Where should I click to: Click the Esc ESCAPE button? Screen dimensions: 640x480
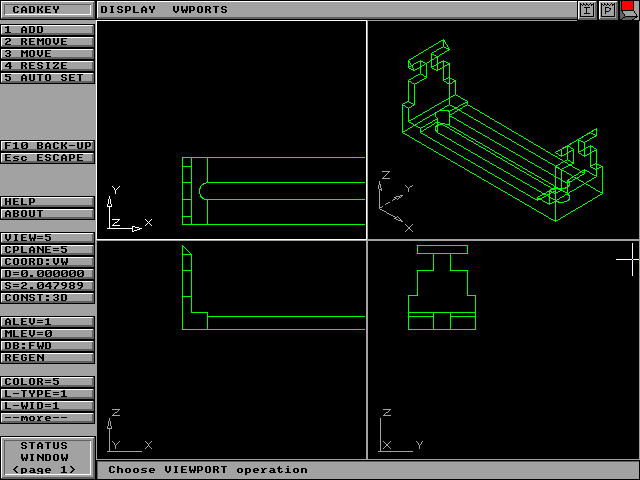coord(48,158)
